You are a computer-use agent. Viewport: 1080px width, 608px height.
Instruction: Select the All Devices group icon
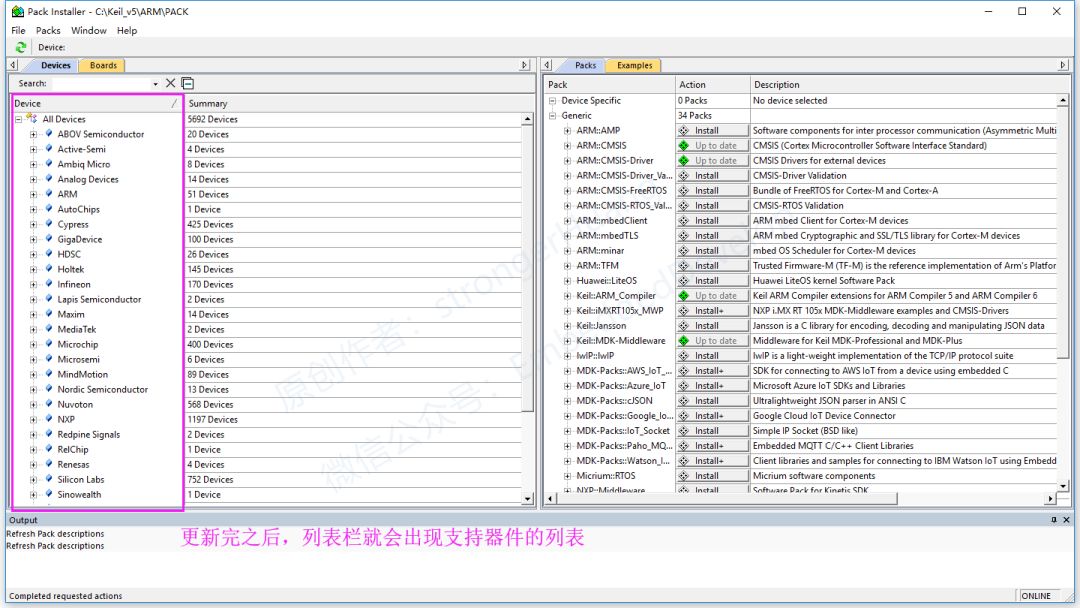(x=32, y=118)
